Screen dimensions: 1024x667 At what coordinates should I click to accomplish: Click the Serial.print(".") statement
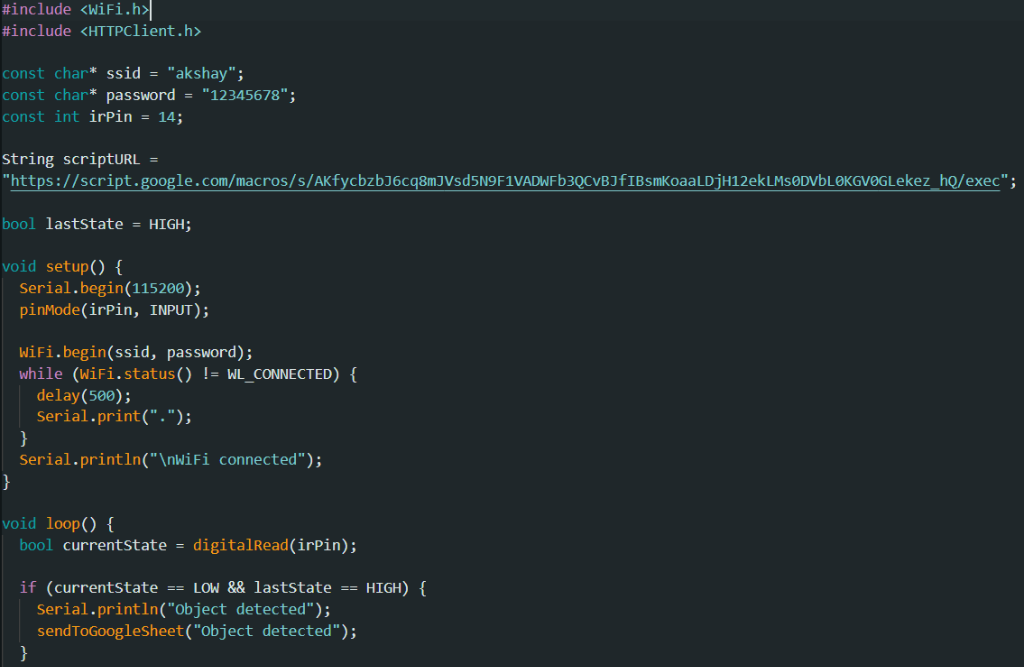click(113, 416)
